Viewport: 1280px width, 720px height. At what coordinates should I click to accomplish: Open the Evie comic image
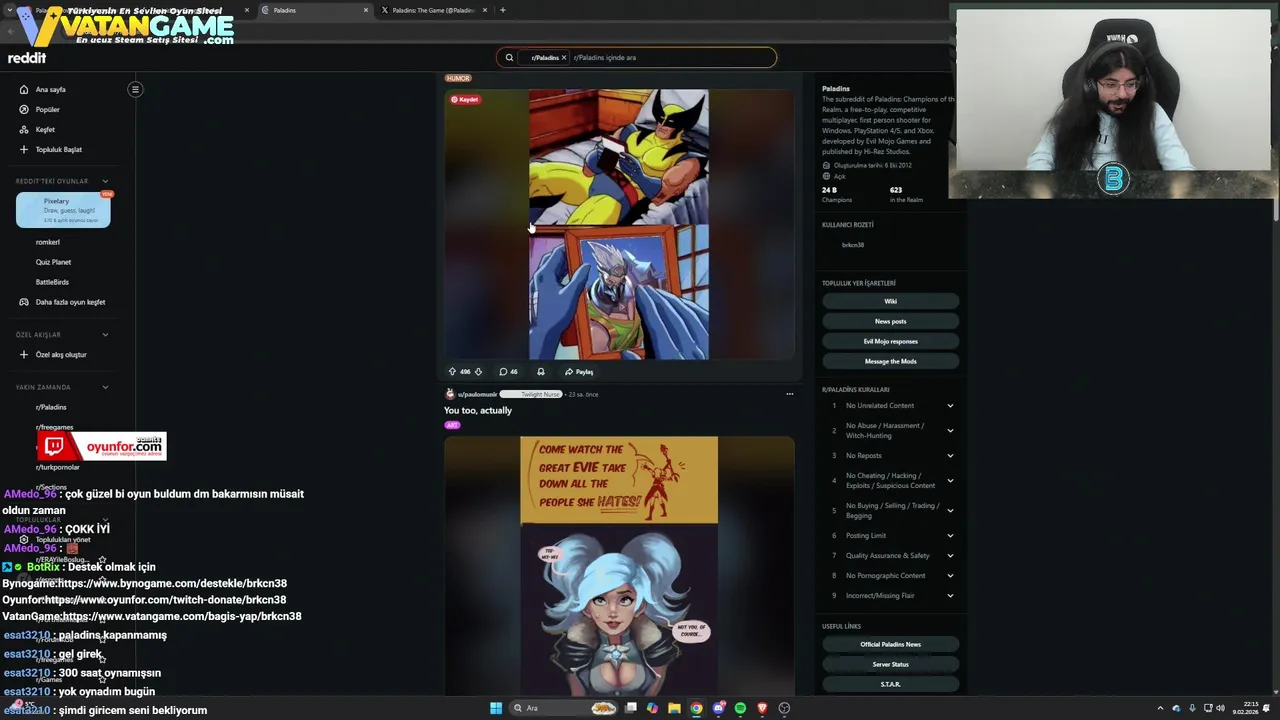click(619, 565)
